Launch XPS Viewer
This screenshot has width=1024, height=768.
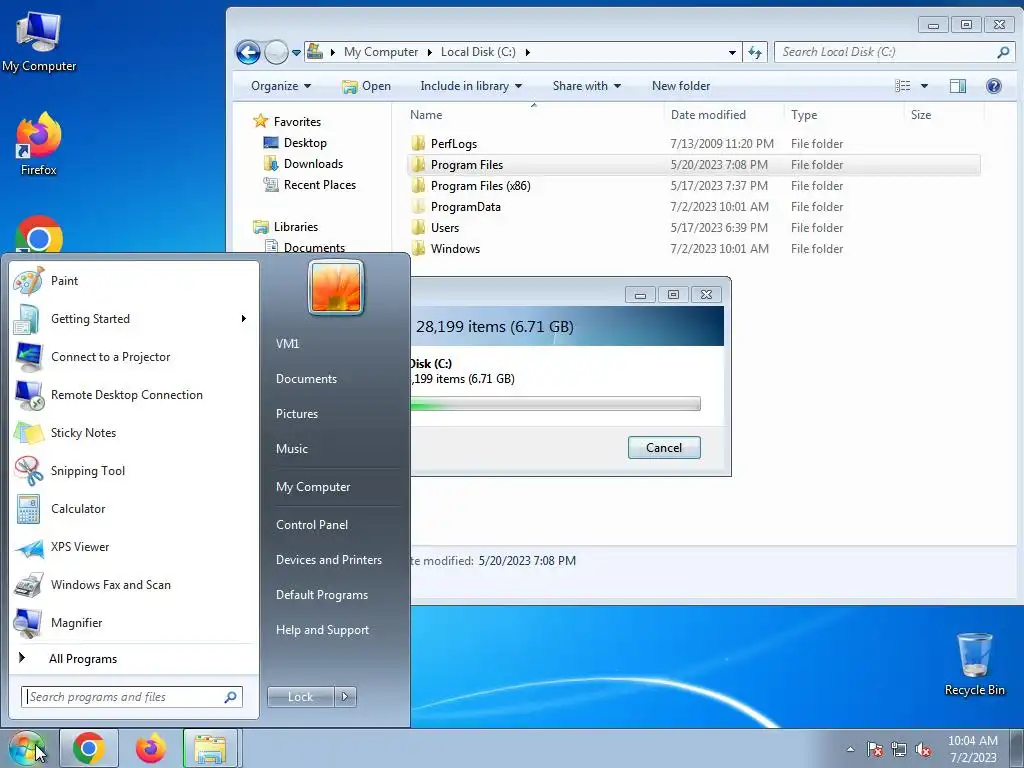click(x=134, y=547)
